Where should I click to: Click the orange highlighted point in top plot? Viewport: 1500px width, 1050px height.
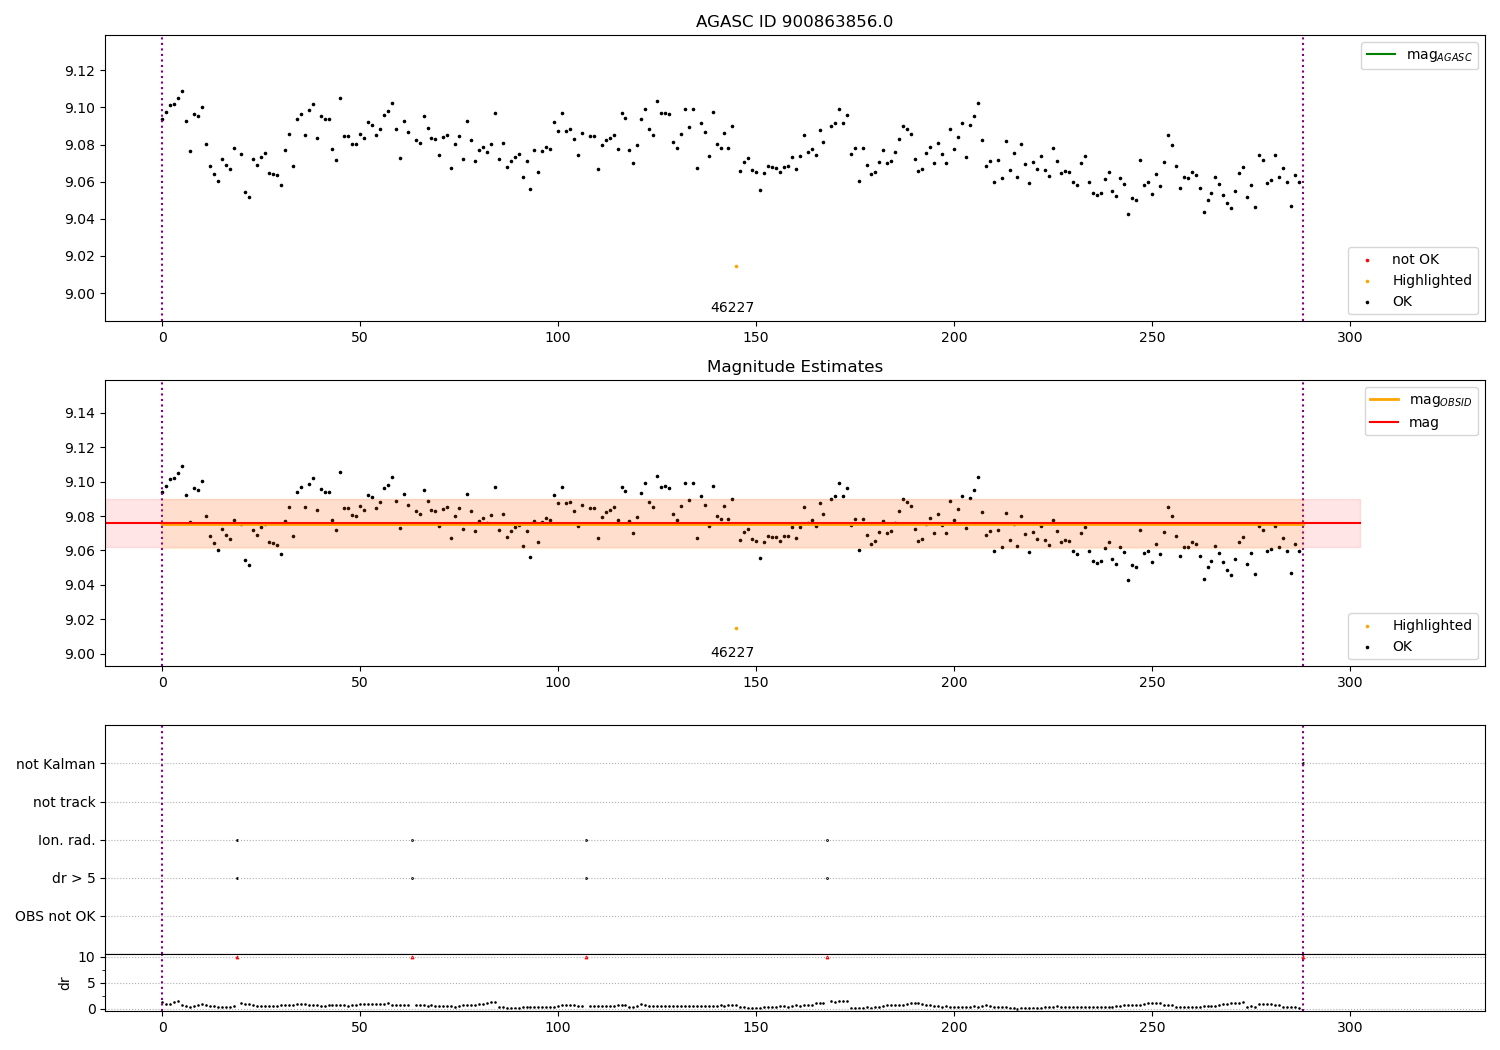point(736,266)
